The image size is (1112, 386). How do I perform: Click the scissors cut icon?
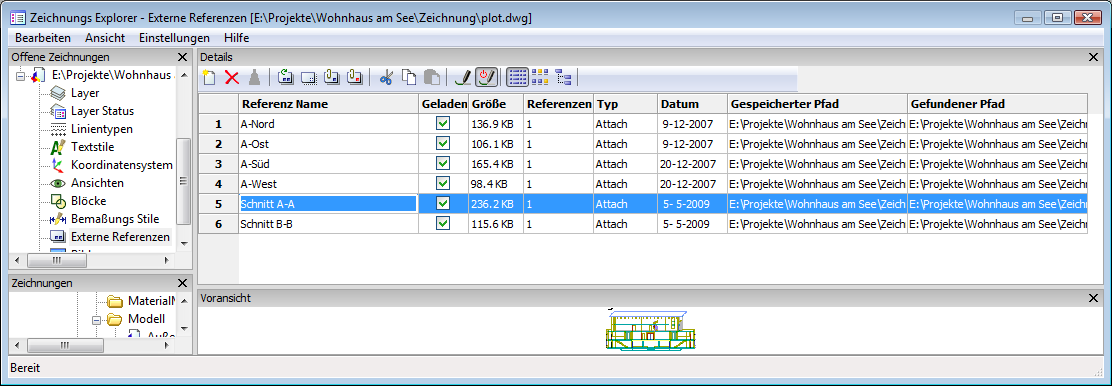[386, 77]
